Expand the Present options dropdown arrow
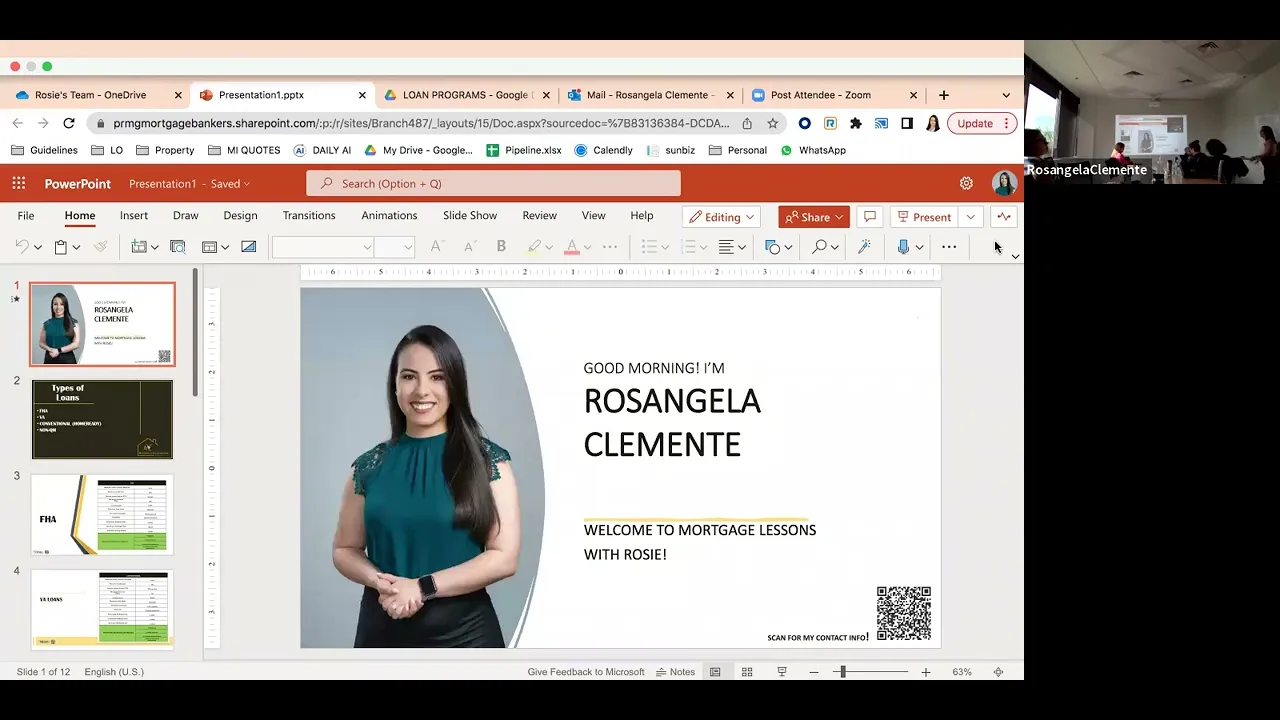Screen dimensions: 1280x720 tap(970, 217)
